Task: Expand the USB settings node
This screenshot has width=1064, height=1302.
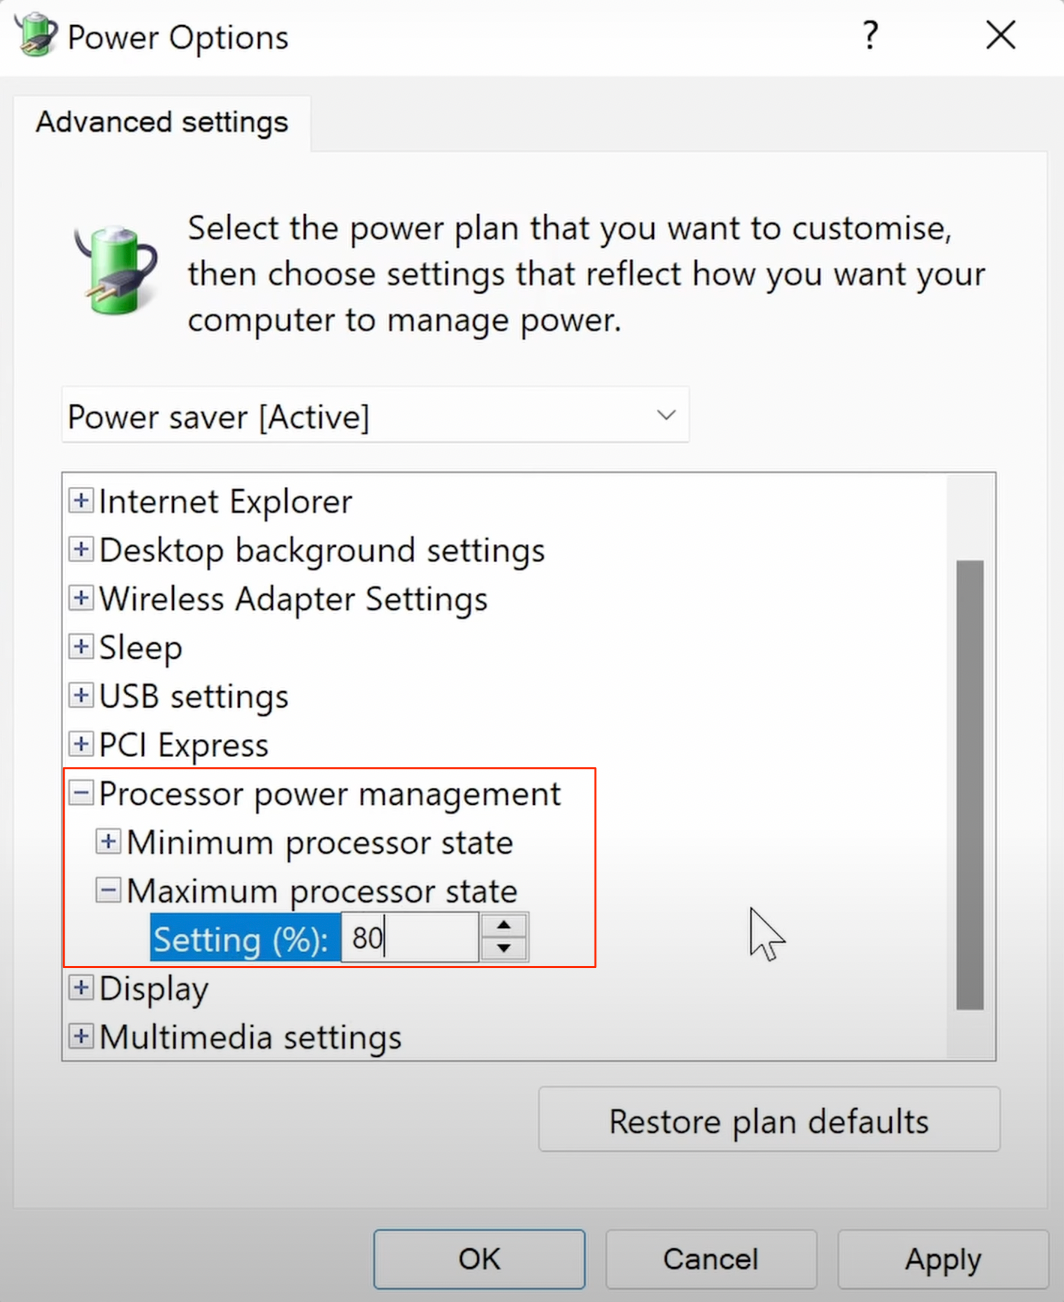Action: (81, 695)
